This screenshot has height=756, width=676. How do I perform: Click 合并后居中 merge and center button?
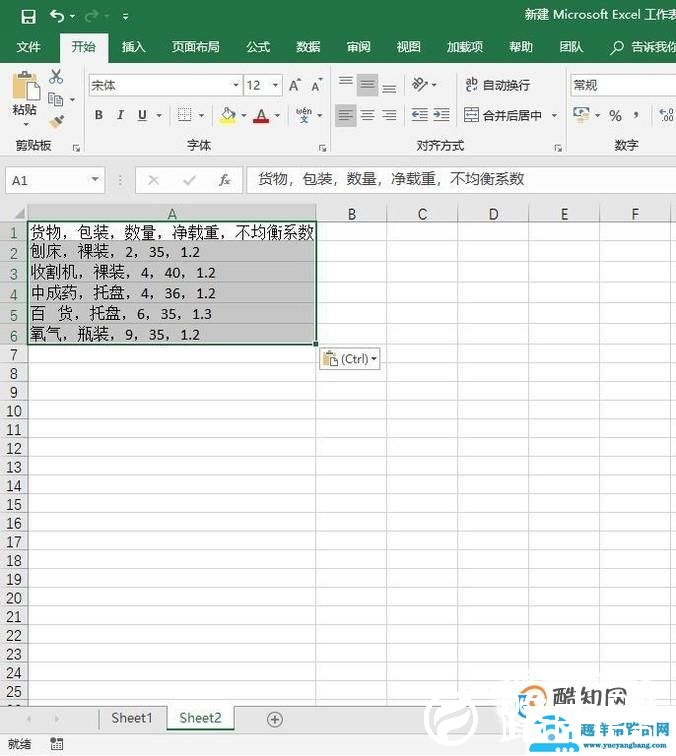pyautogui.click(x=503, y=115)
